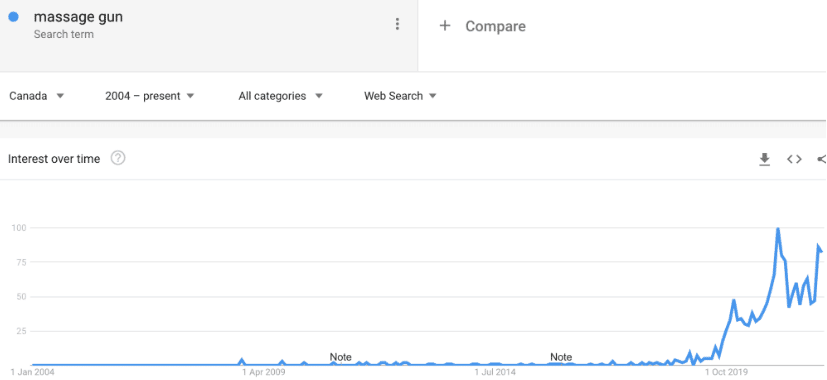Open the three-dot menu for massage gun

tap(397, 24)
